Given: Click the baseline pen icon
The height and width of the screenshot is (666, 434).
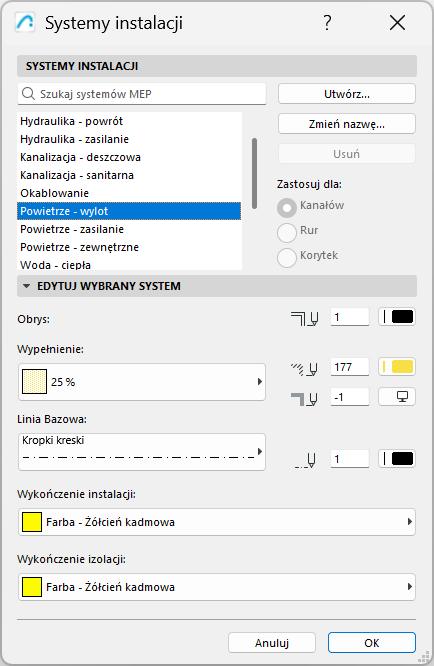Looking at the screenshot, I should click(x=305, y=460).
